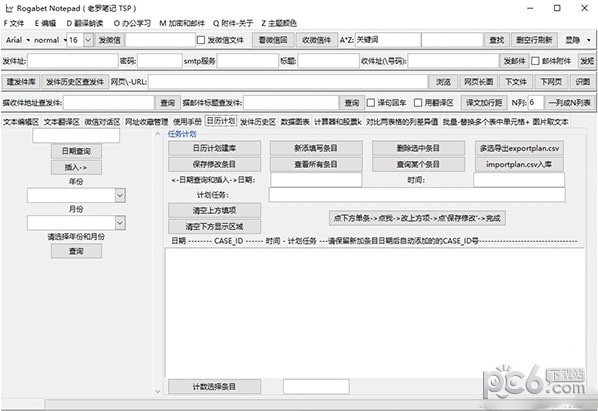Open the E 编辑 menu

tap(45, 23)
